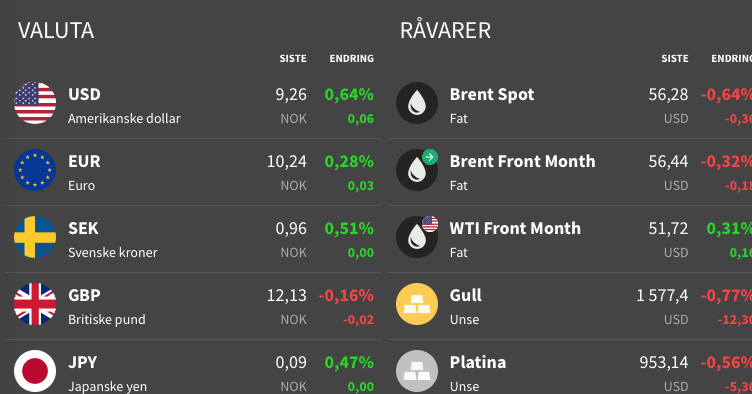Screen dimensions: 752x394
Task: Click the Gull price 1 577,4
Action: coord(662,296)
